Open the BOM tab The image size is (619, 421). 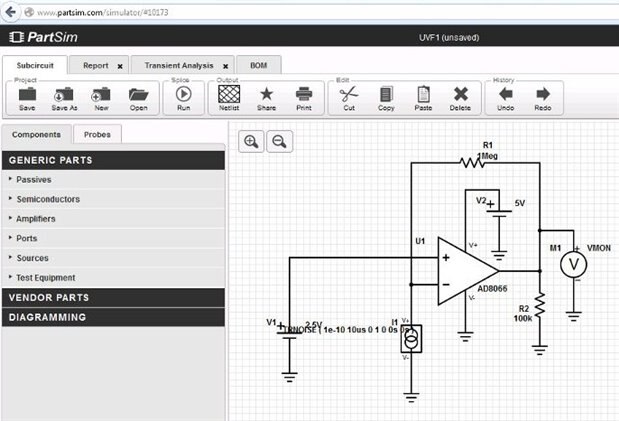258,65
